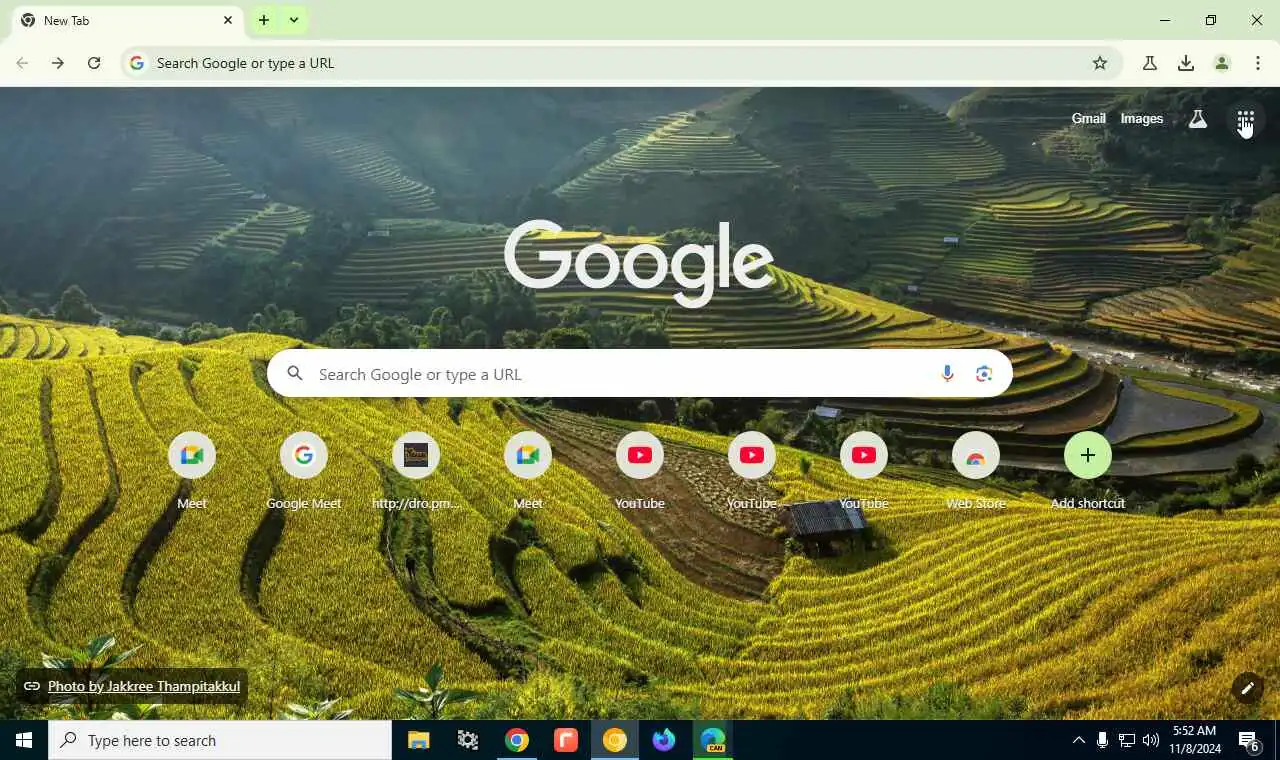Open Chrome Labs in the toolbar
Image resolution: width=1280 pixels, height=760 pixels.
pyautogui.click(x=1150, y=63)
